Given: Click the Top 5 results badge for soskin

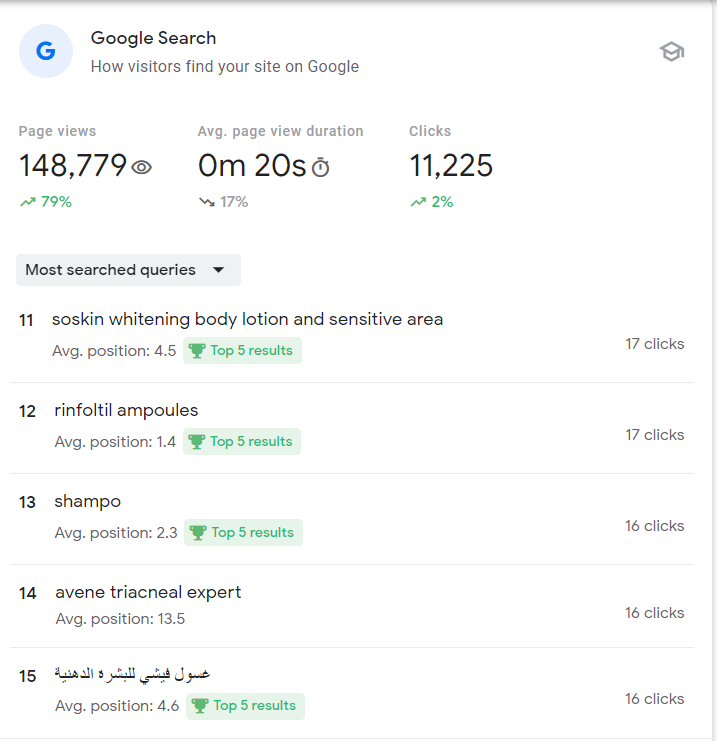Looking at the screenshot, I should pos(242,350).
